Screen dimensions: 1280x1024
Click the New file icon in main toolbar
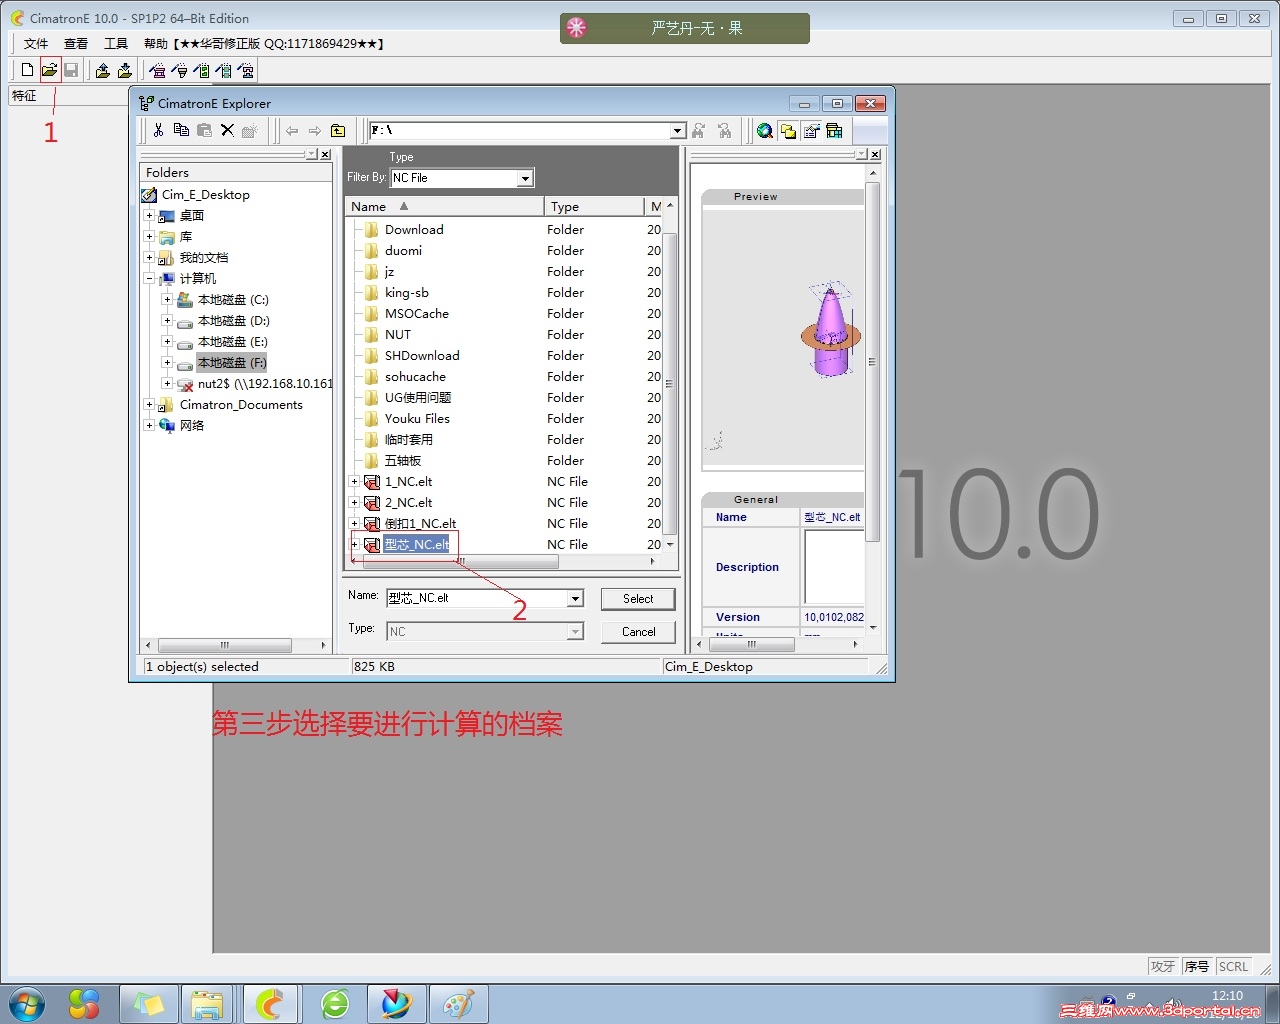click(27, 70)
